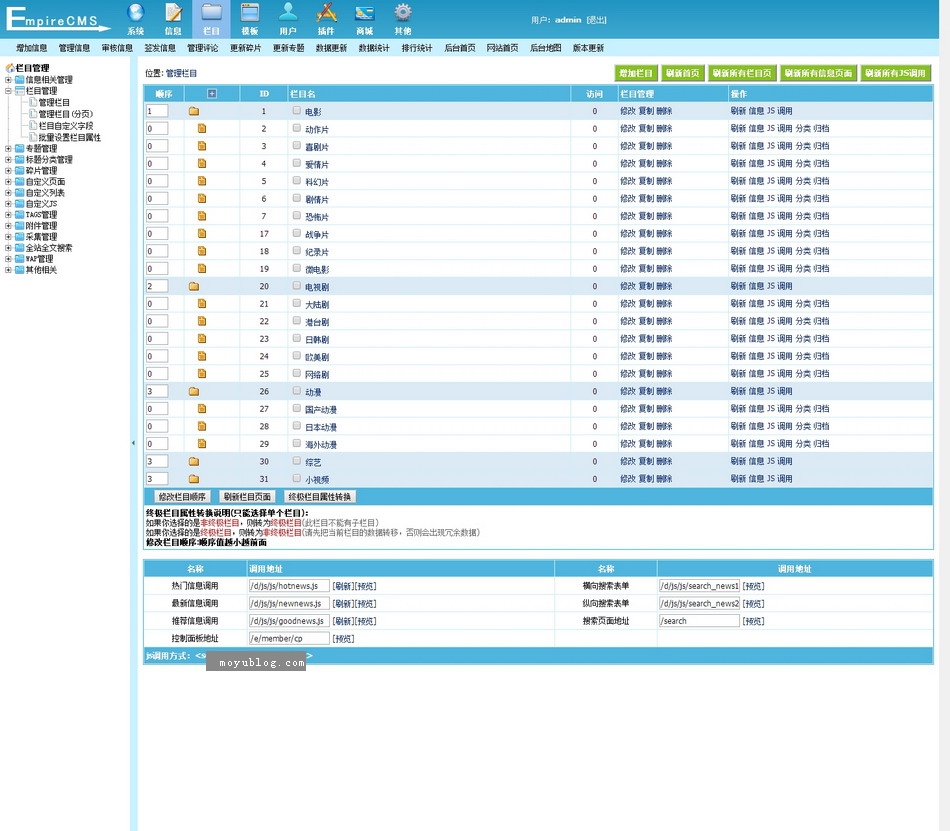This screenshot has width=950, height=831.
Task: Select the 栏目 (Column) top navigation icon
Action: (x=211, y=19)
